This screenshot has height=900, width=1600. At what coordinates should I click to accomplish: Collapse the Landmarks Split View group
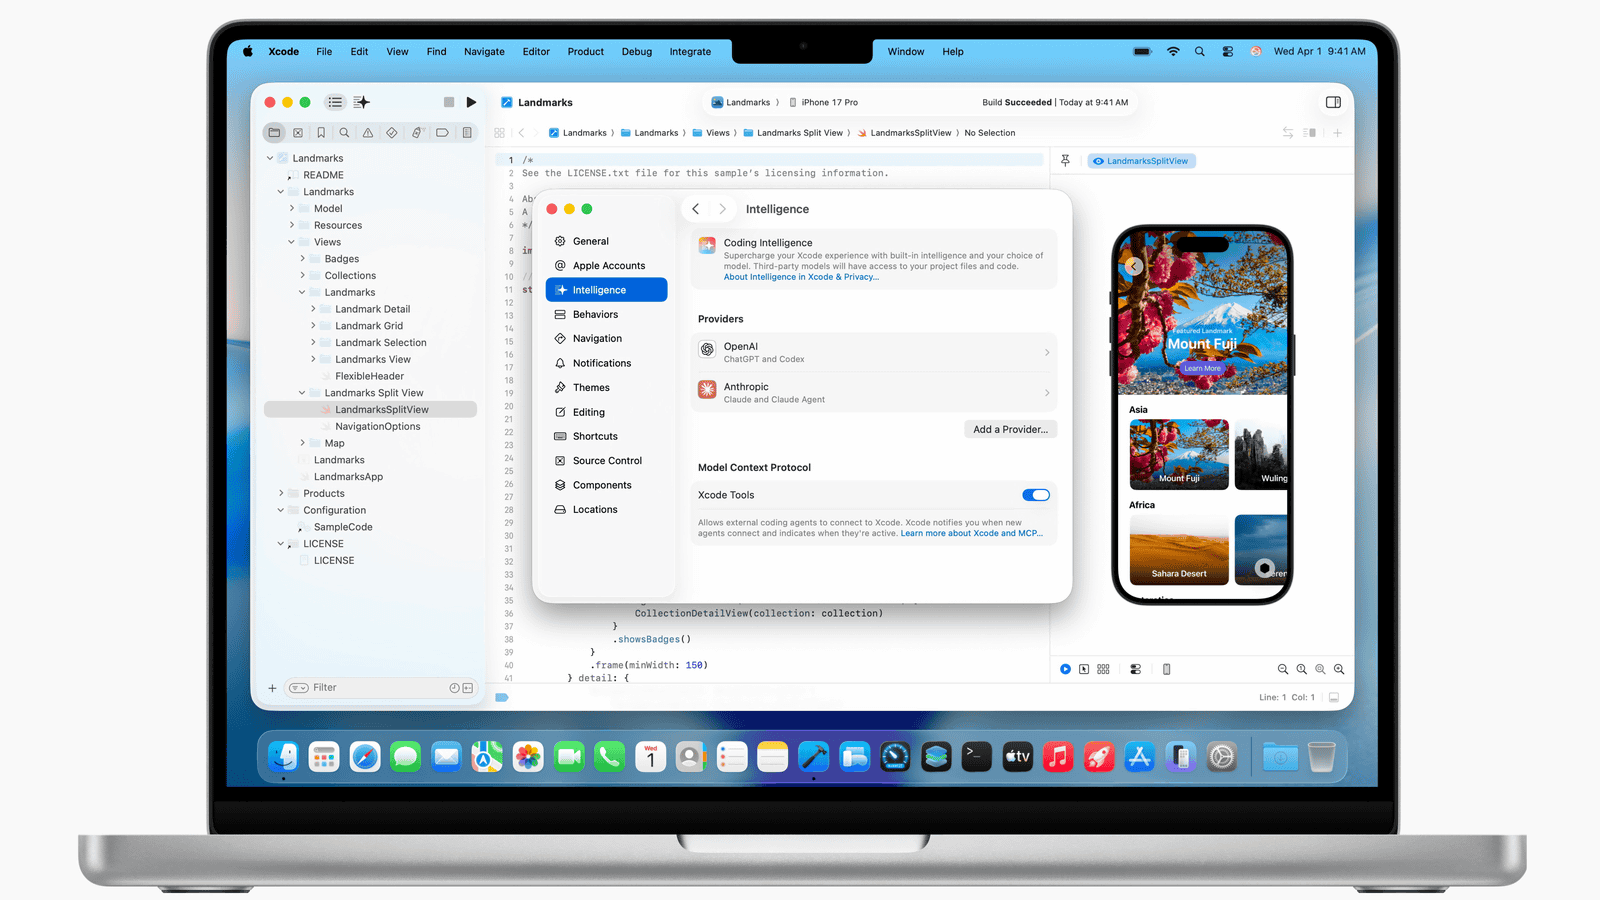302,393
